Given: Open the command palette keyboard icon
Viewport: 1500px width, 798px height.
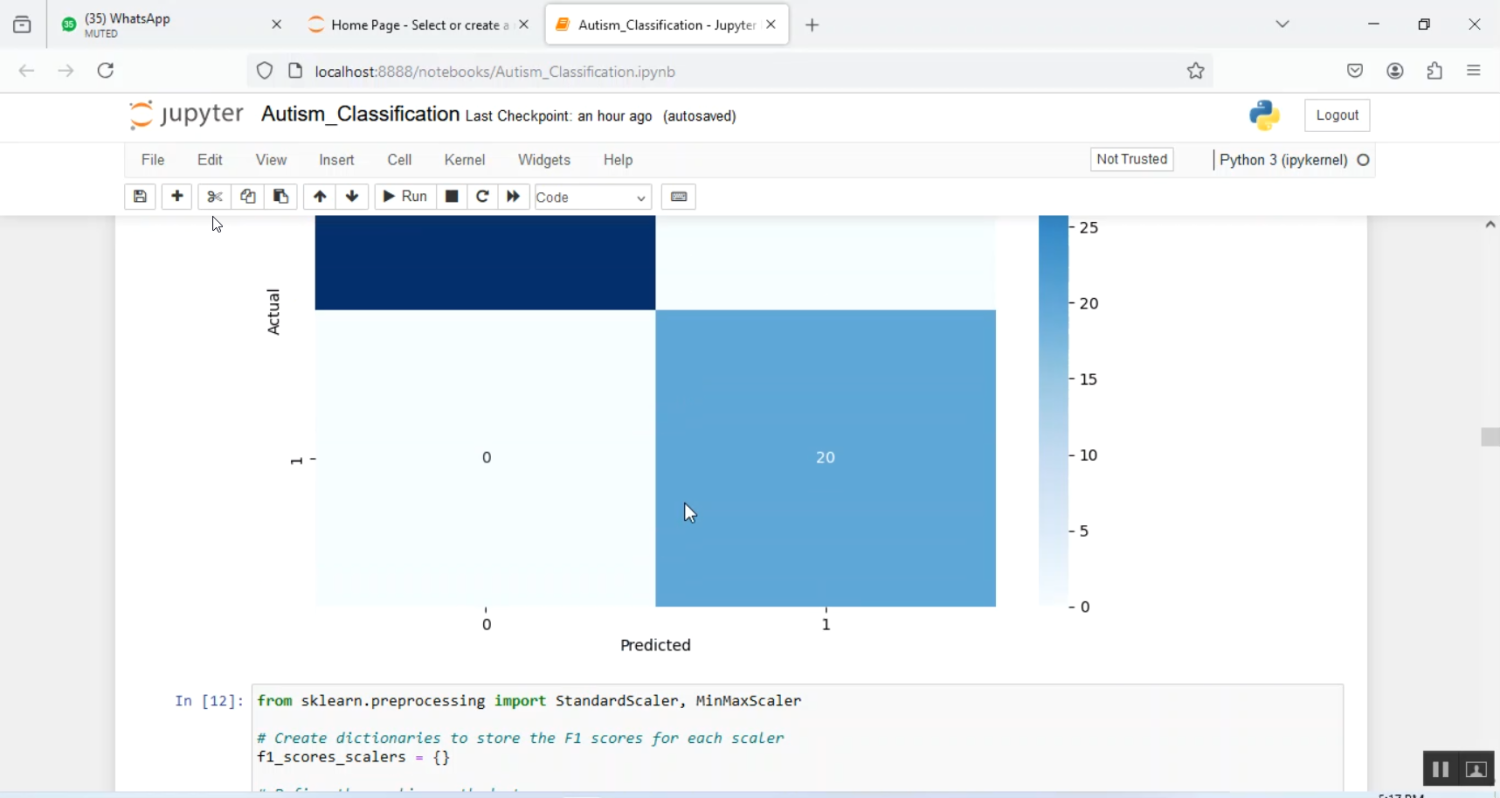Looking at the screenshot, I should 678,197.
